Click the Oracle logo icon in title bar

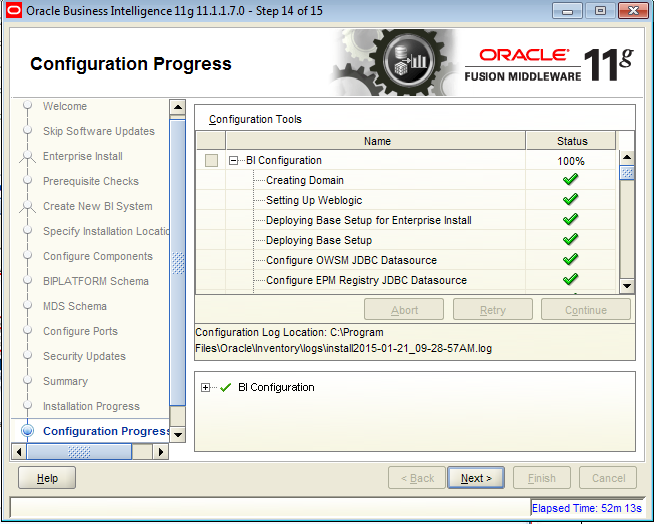coord(13,10)
